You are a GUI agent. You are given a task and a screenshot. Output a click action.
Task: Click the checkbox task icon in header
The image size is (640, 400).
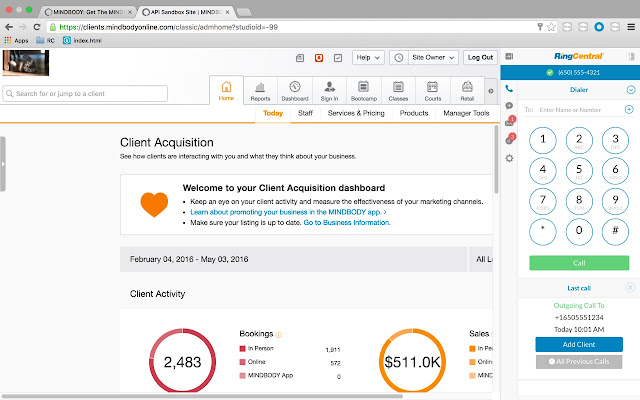click(x=338, y=58)
